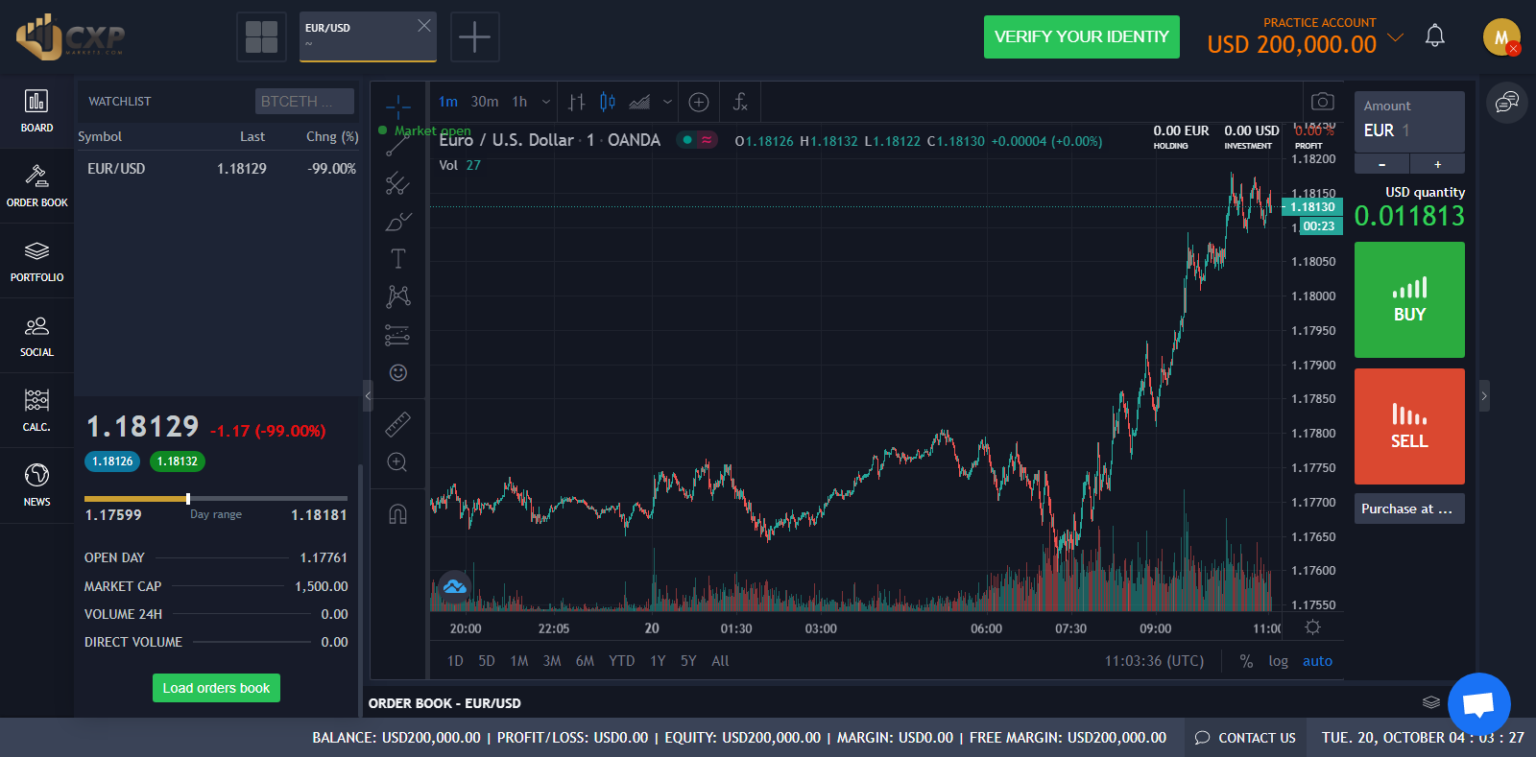Select the 1m timeframe
Image resolution: width=1536 pixels, height=757 pixels.
click(x=448, y=101)
